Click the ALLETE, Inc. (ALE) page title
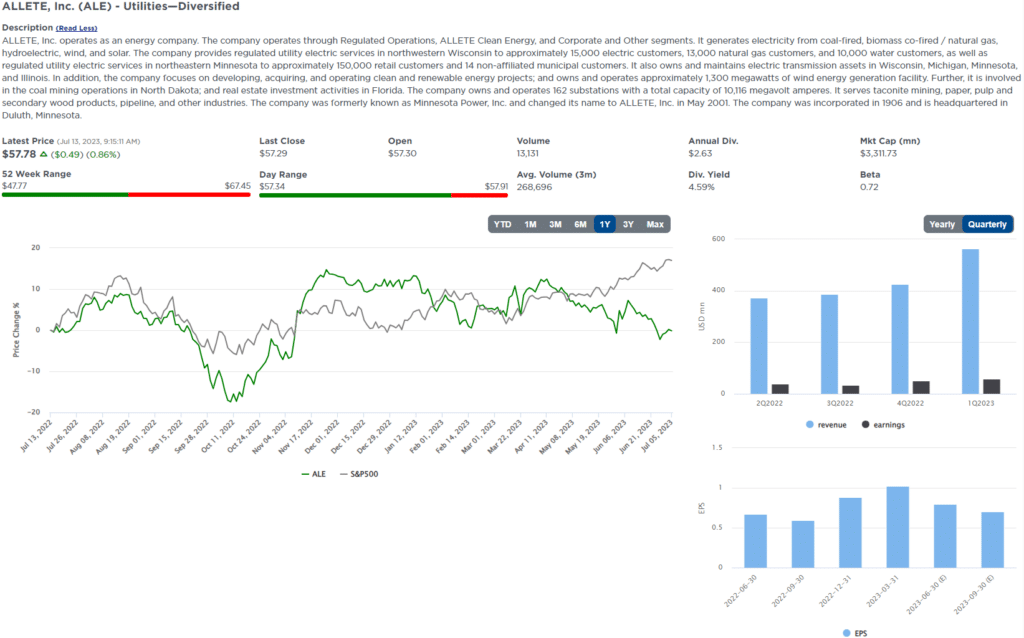 [121, 7]
